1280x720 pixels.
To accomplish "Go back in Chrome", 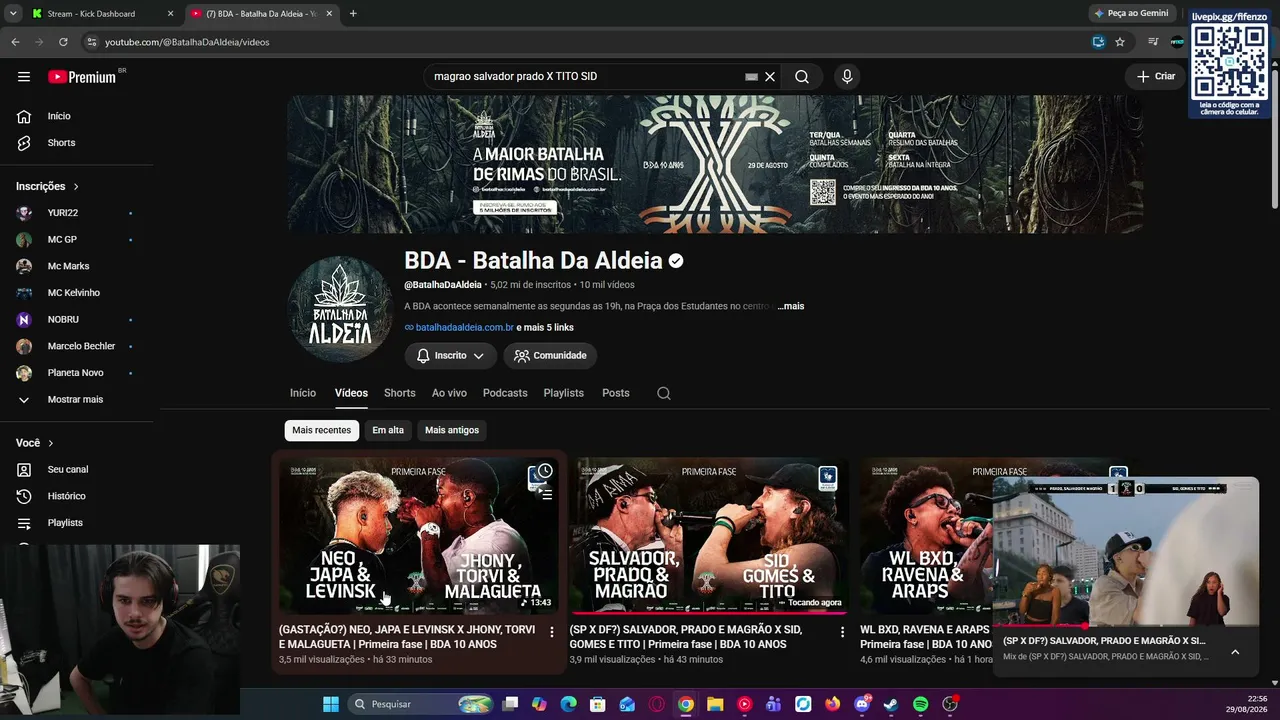I will tap(15, 42).
